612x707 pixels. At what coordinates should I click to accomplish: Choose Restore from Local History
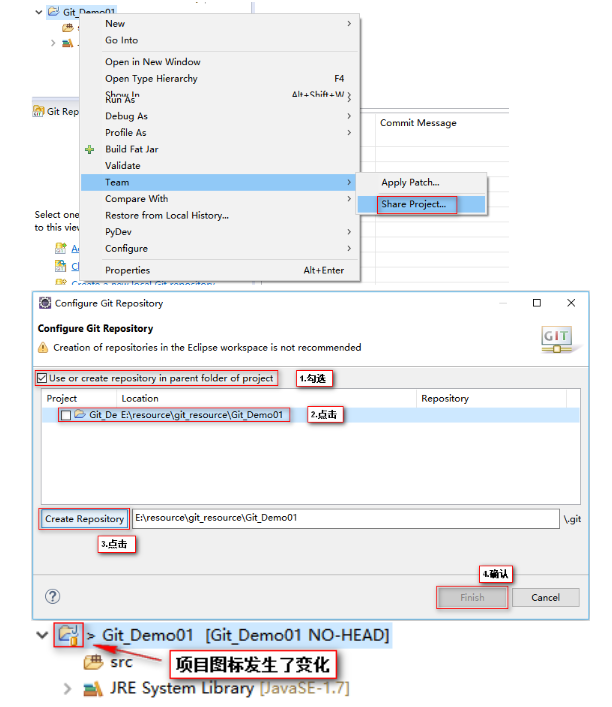220,216
